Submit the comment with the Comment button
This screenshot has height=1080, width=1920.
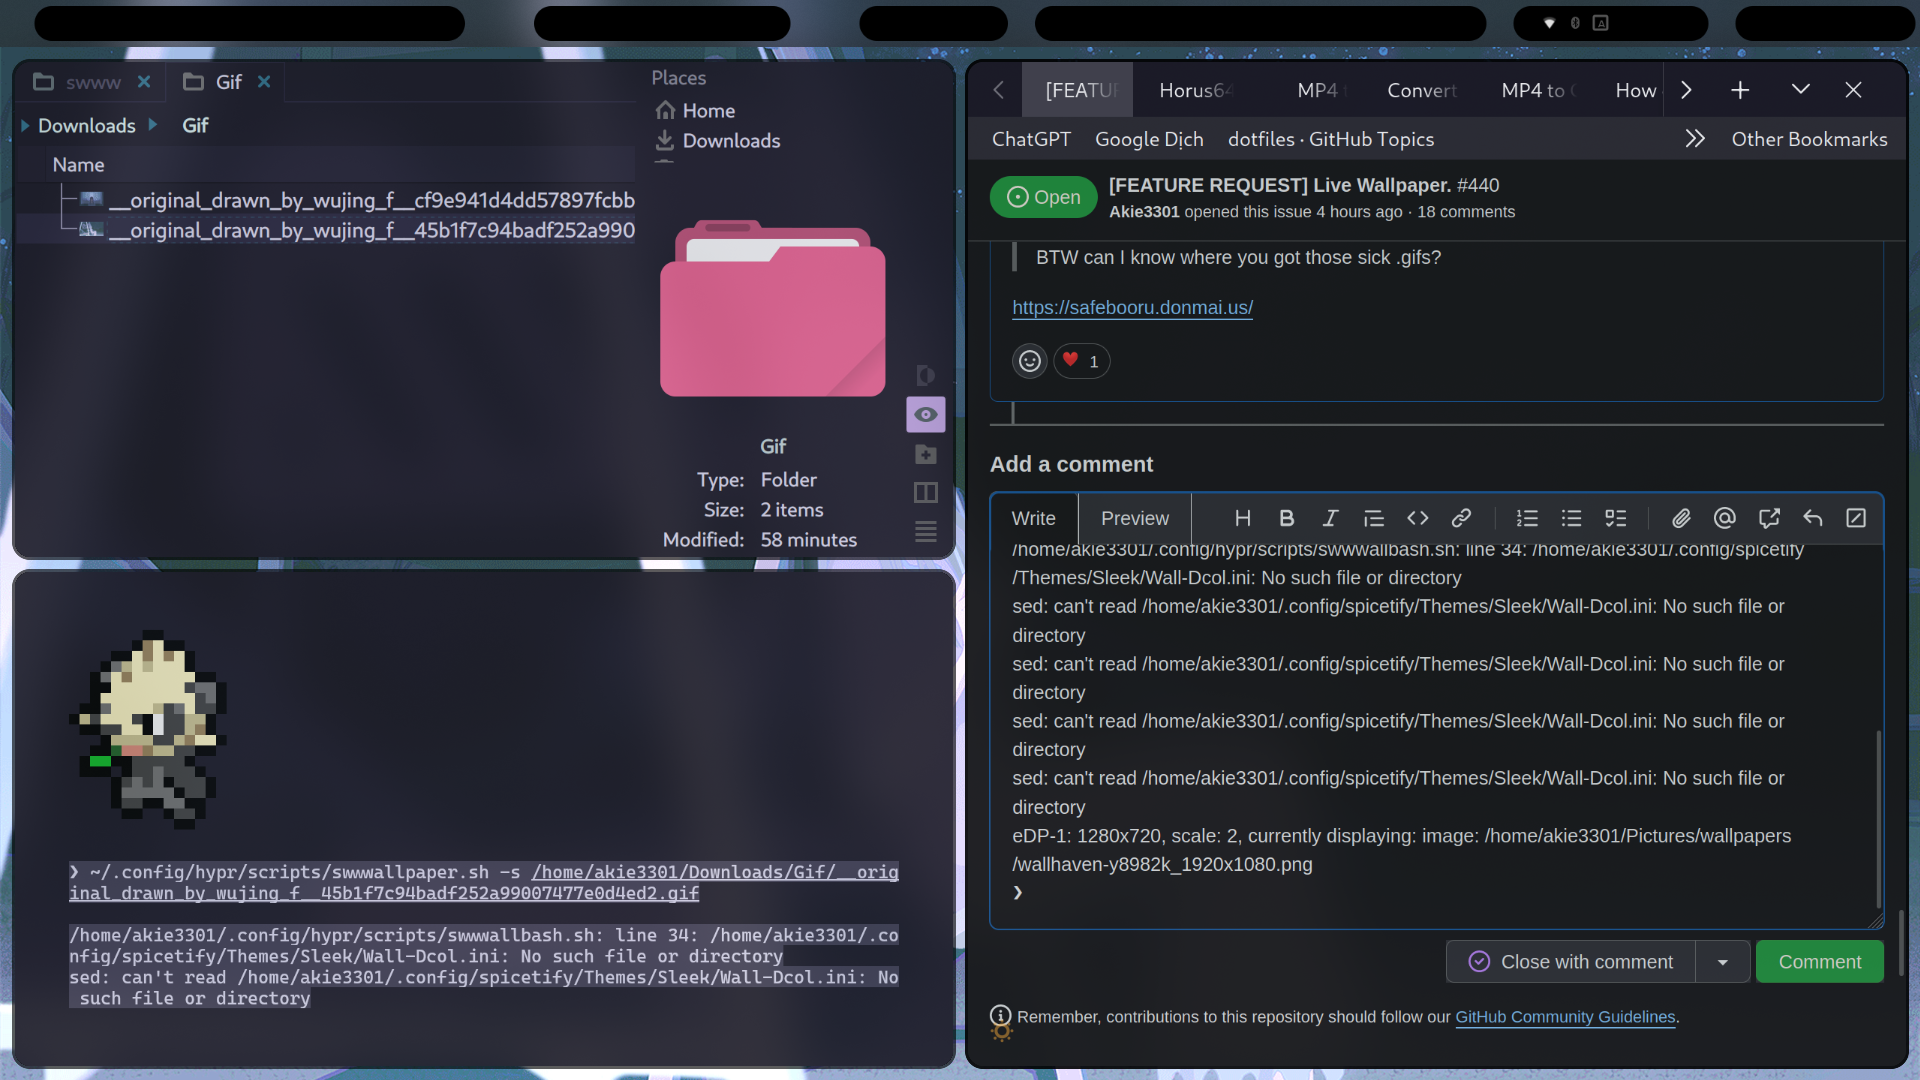pos(1819,961)
